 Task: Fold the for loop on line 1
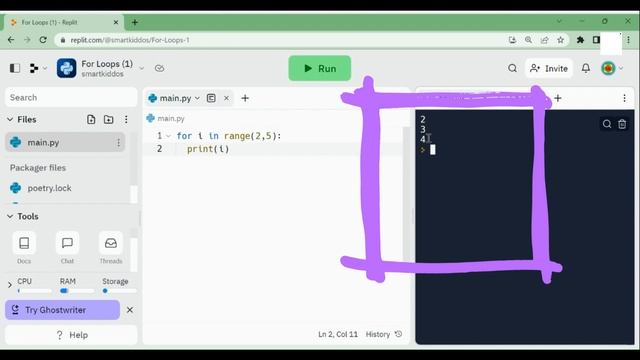(168, 136)
